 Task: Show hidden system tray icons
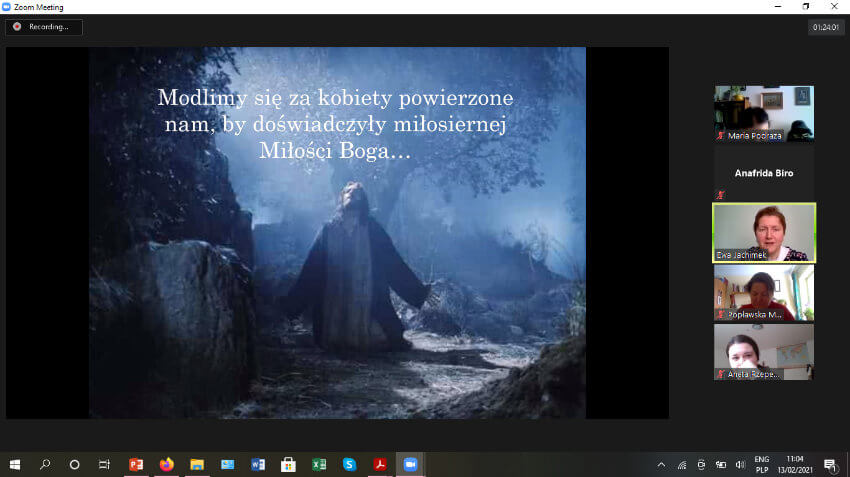tap(661, 465)
